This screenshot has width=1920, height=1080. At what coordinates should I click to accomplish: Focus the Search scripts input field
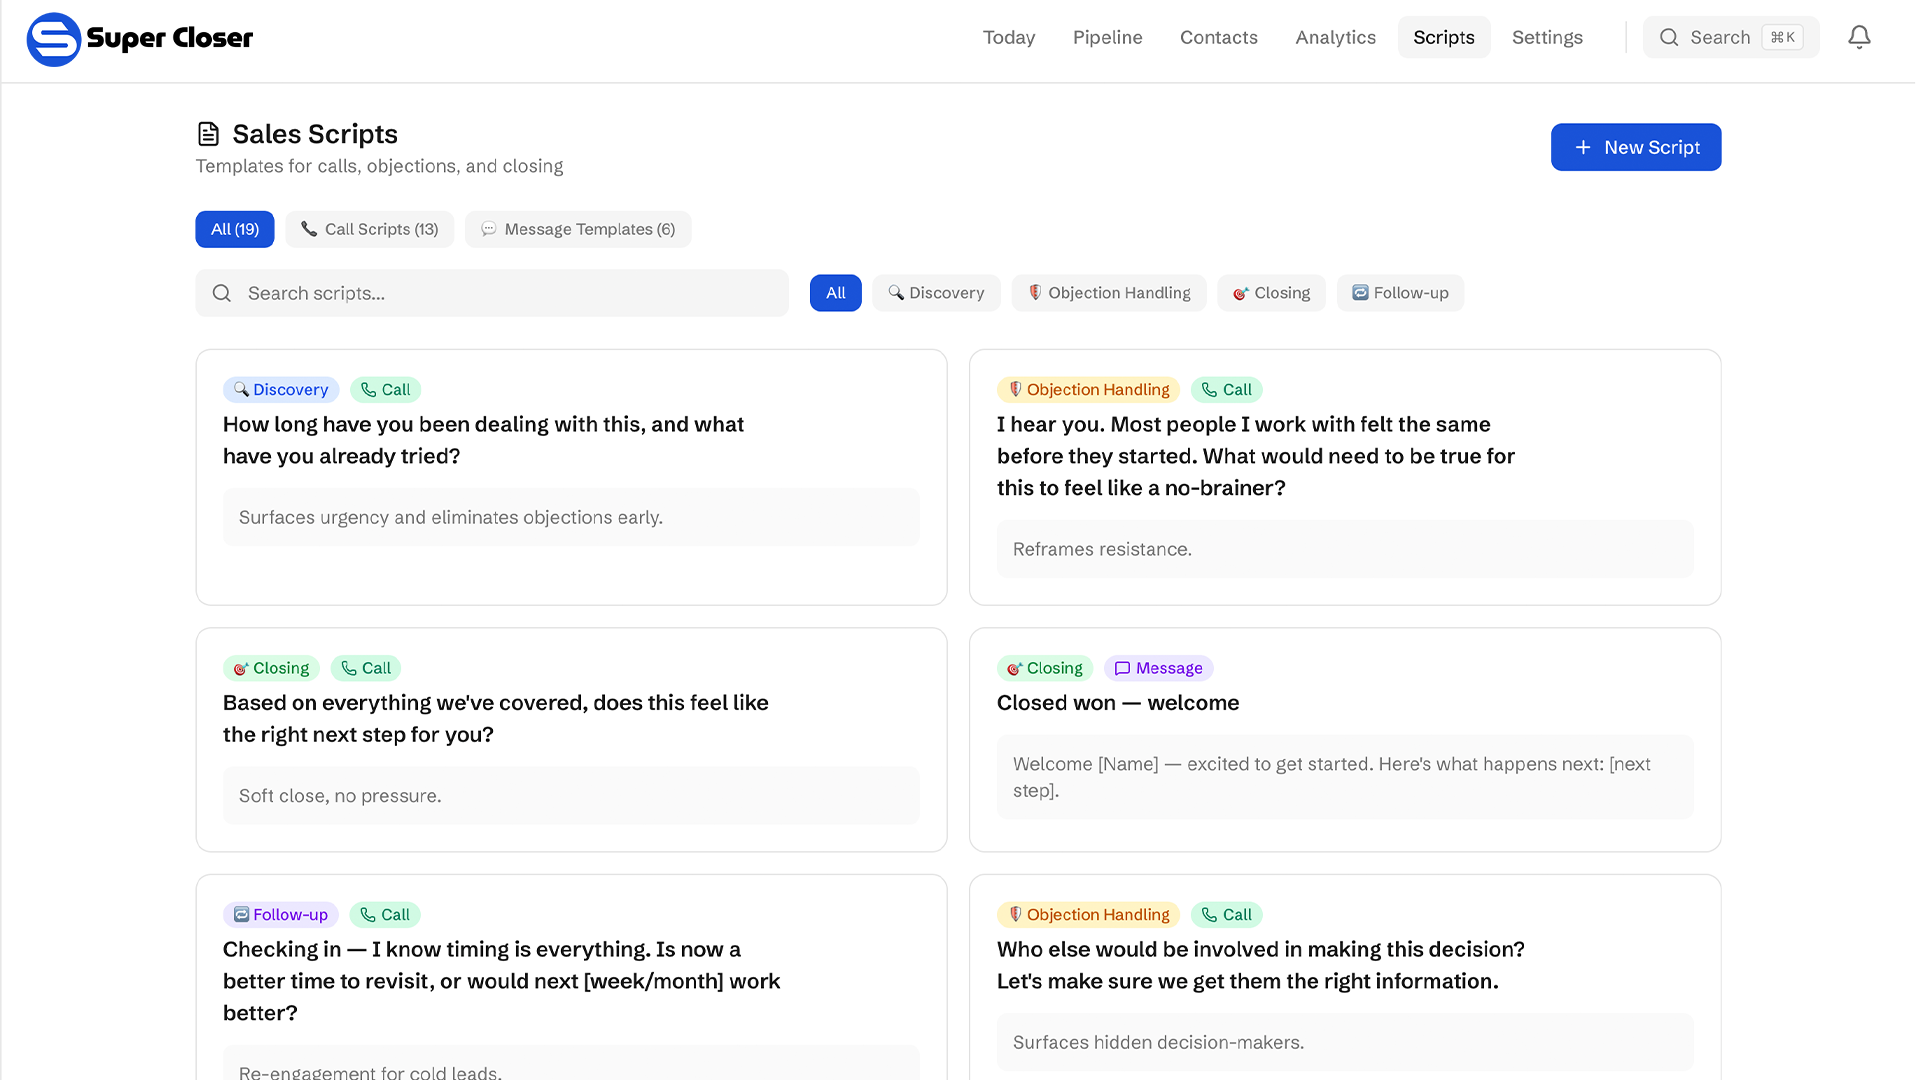point(492,293)
